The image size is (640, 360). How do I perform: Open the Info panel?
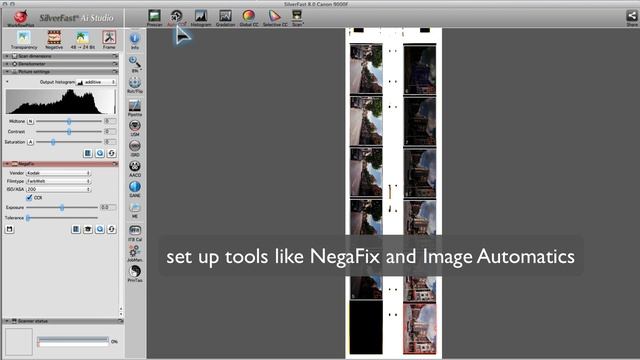(135, 41)
